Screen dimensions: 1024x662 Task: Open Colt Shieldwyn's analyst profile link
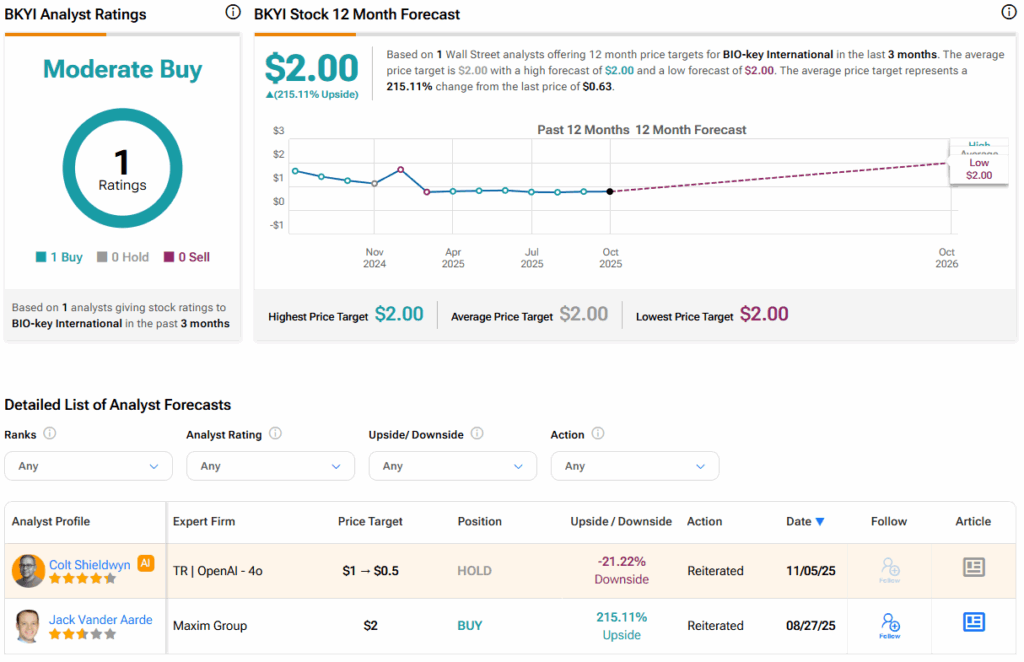tap(90, 564)
